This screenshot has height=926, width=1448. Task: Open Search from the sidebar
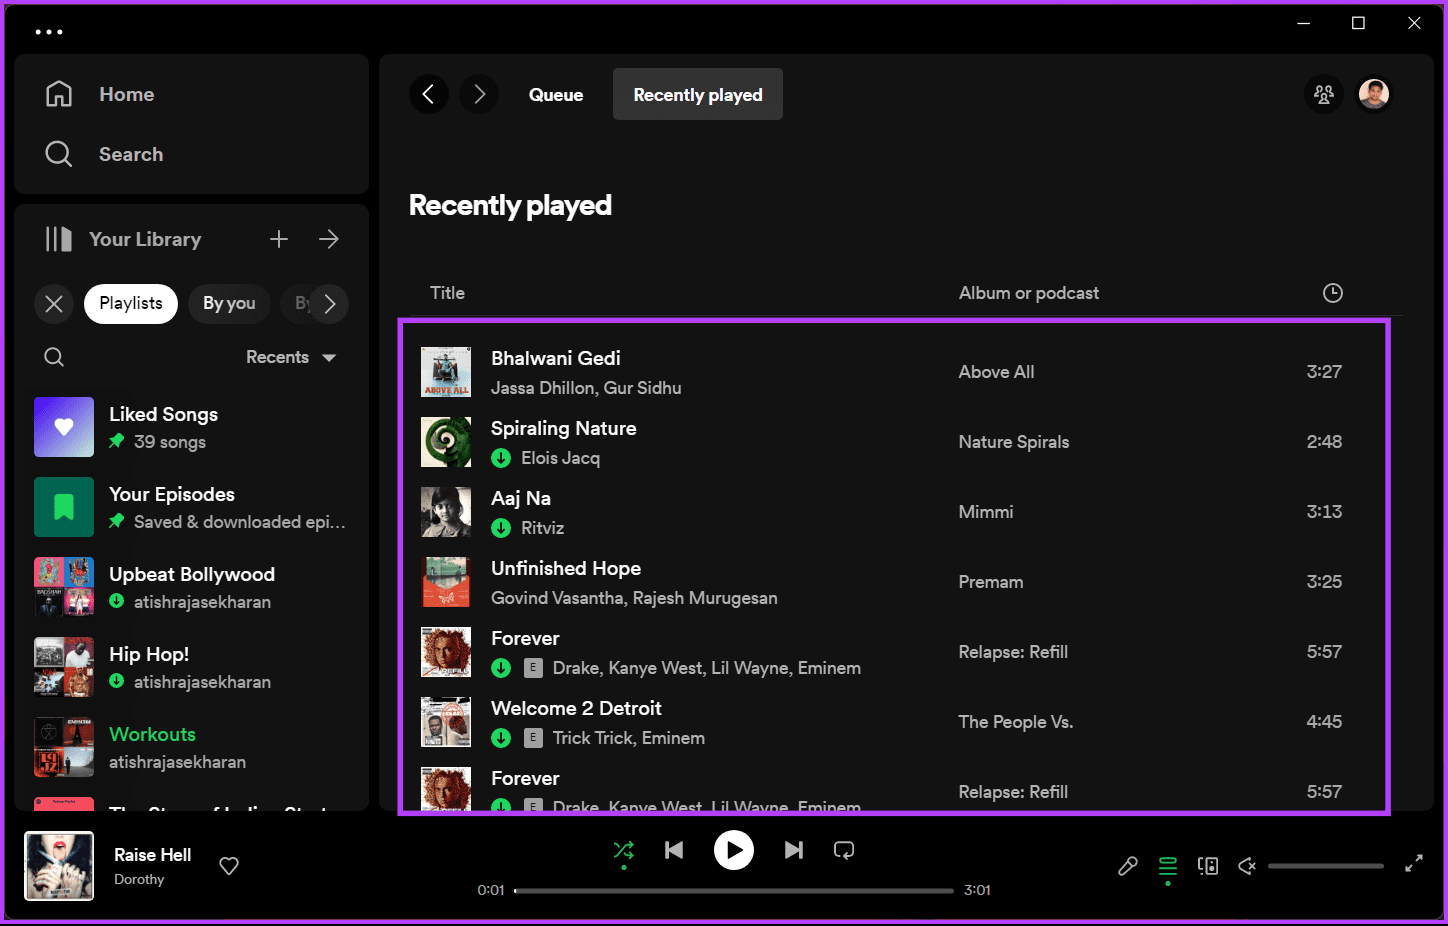point(104,154)
